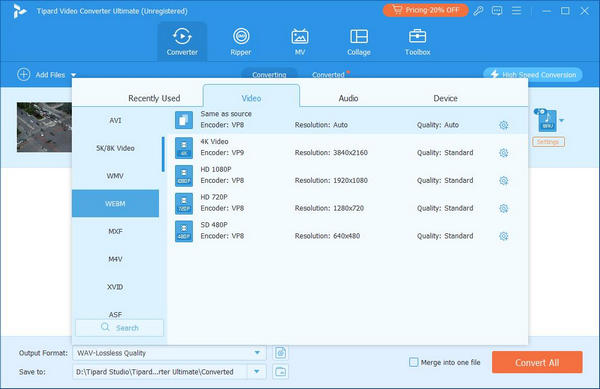Screen dimensions: 600x389
Task: Click the Tipard app logo icon
Action: (x=20, y=11)
